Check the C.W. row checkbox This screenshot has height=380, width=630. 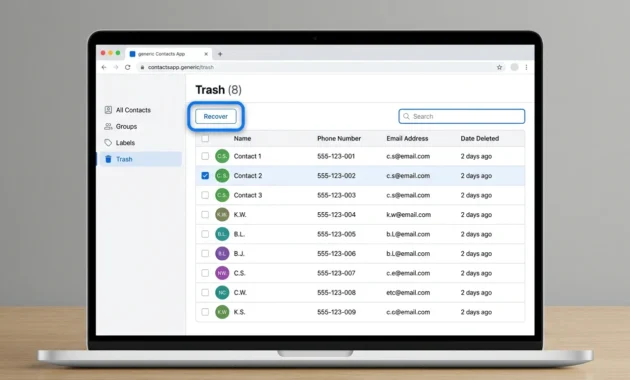coord(205,292)
